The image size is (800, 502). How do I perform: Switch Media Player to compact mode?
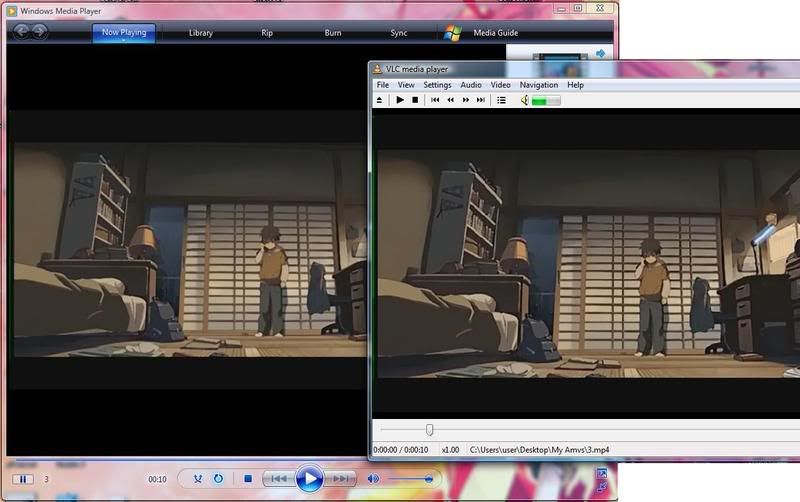(x=602, y=487)
